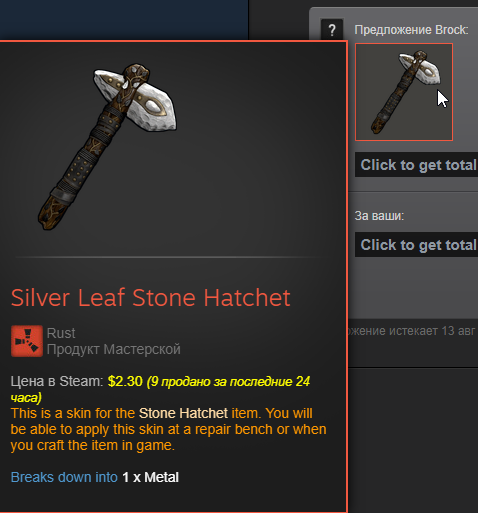Click the skin description paragraph
Image resolution: width=478 pixels, height=513 pixels.
(x=168, y=429)
